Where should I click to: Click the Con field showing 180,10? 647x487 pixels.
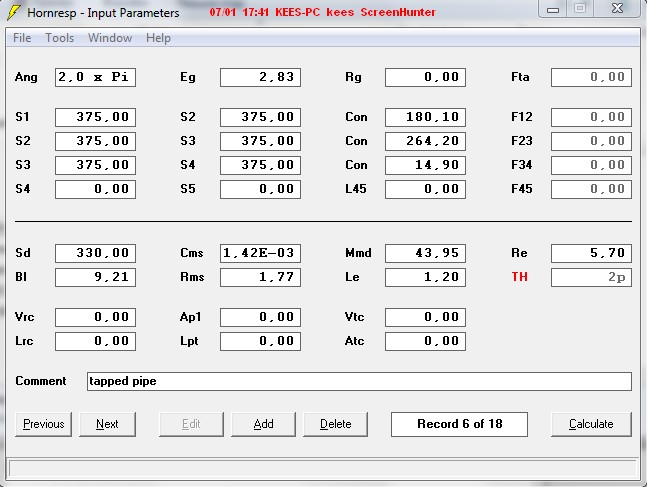click(425, 118)
